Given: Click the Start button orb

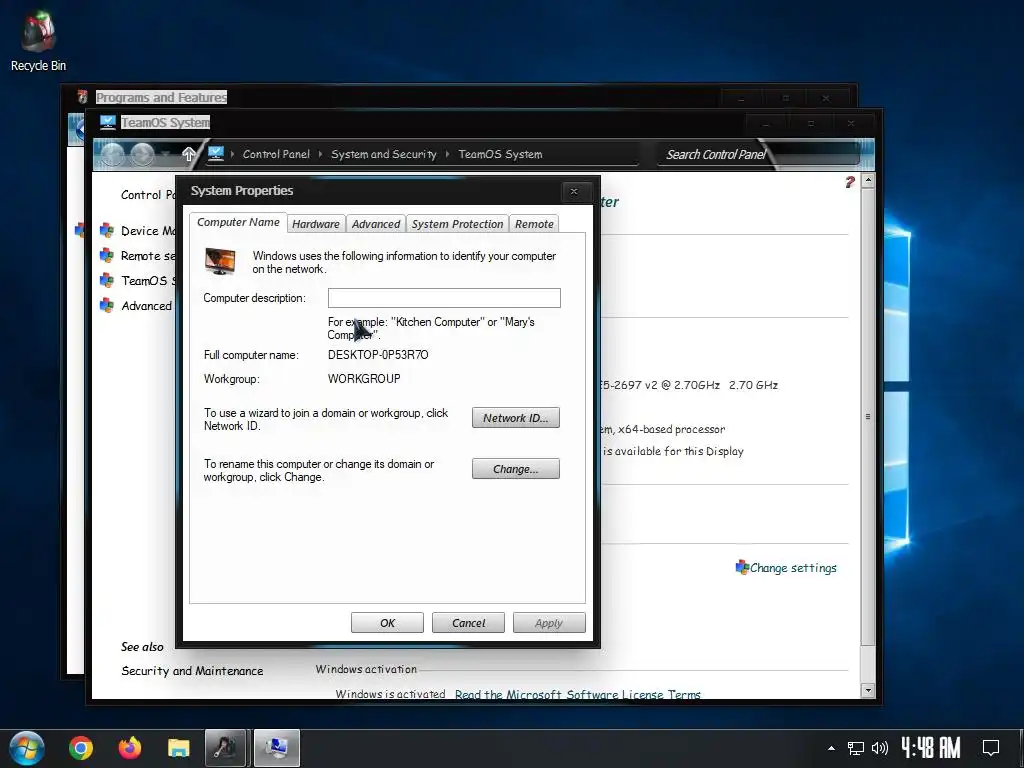Looking at the screenshot, I should click(x=27, y=748).
